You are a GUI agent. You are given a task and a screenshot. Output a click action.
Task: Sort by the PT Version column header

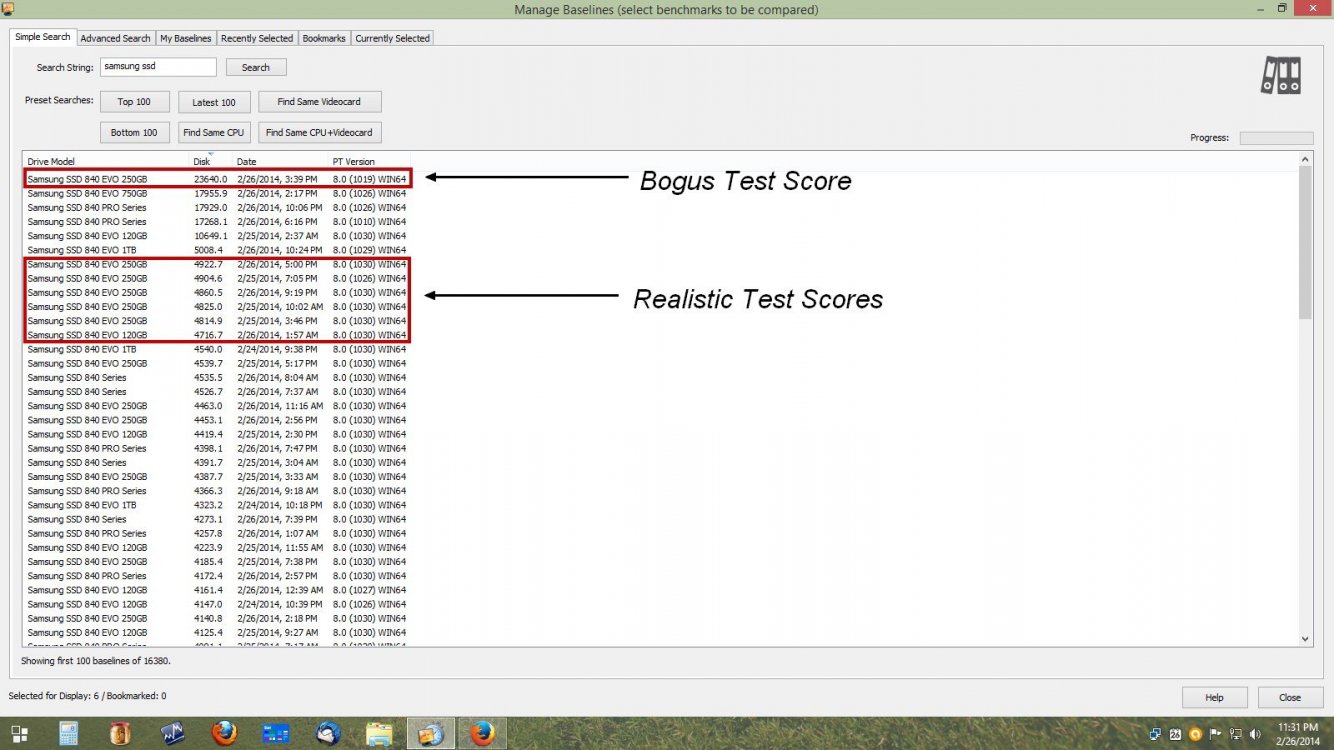(369, 161)
